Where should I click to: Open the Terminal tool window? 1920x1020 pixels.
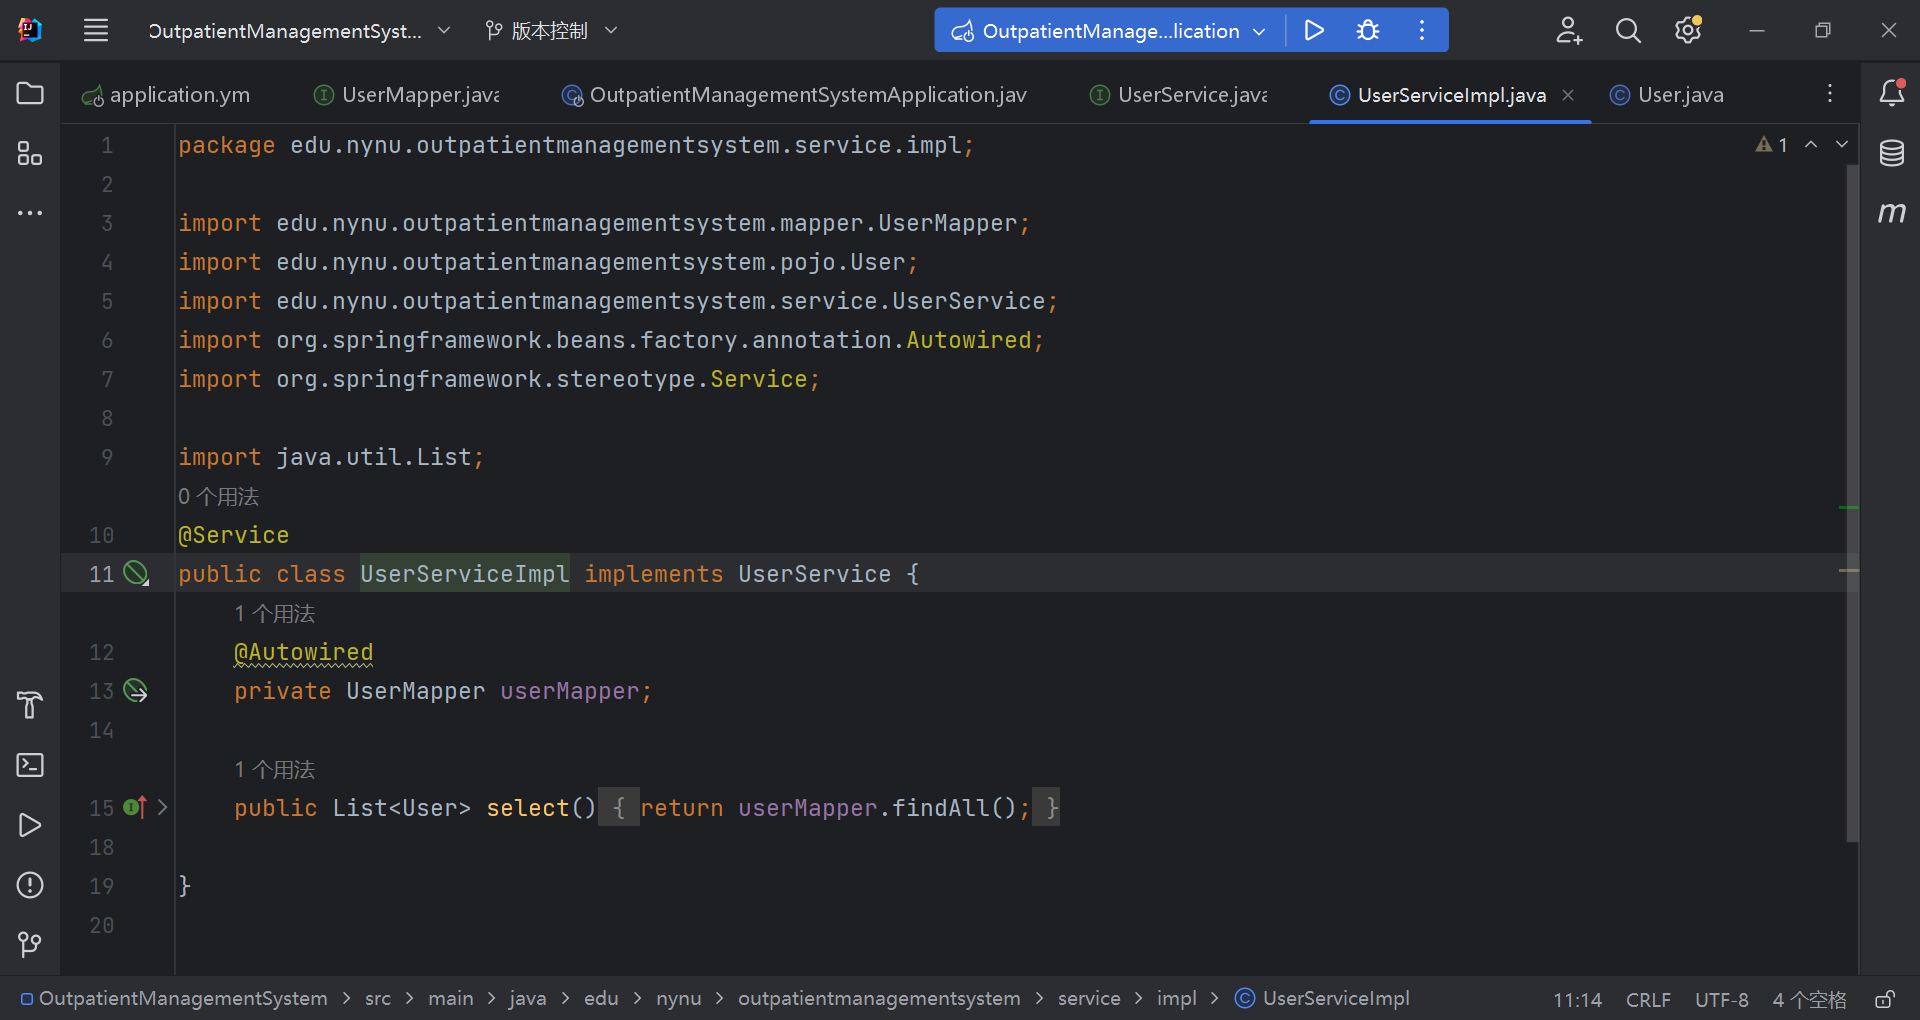click(x=30, y=765)
